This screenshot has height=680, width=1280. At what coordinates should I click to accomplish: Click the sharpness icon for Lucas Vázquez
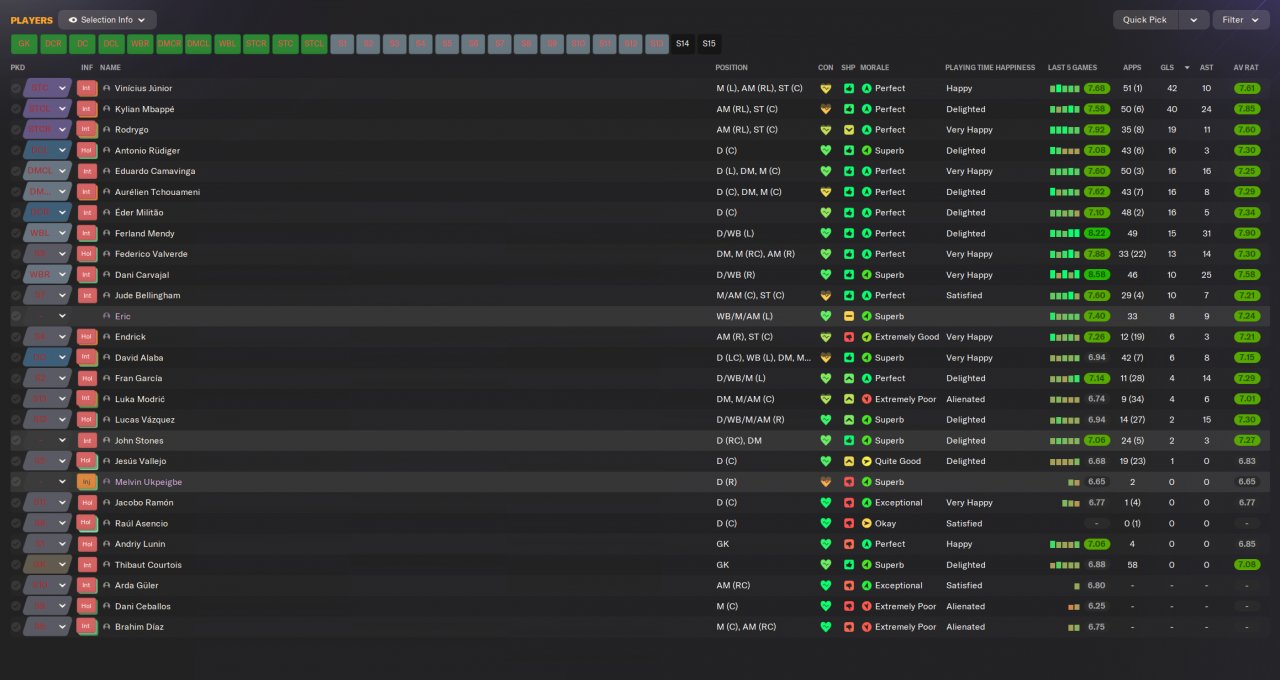click(848, 420)
